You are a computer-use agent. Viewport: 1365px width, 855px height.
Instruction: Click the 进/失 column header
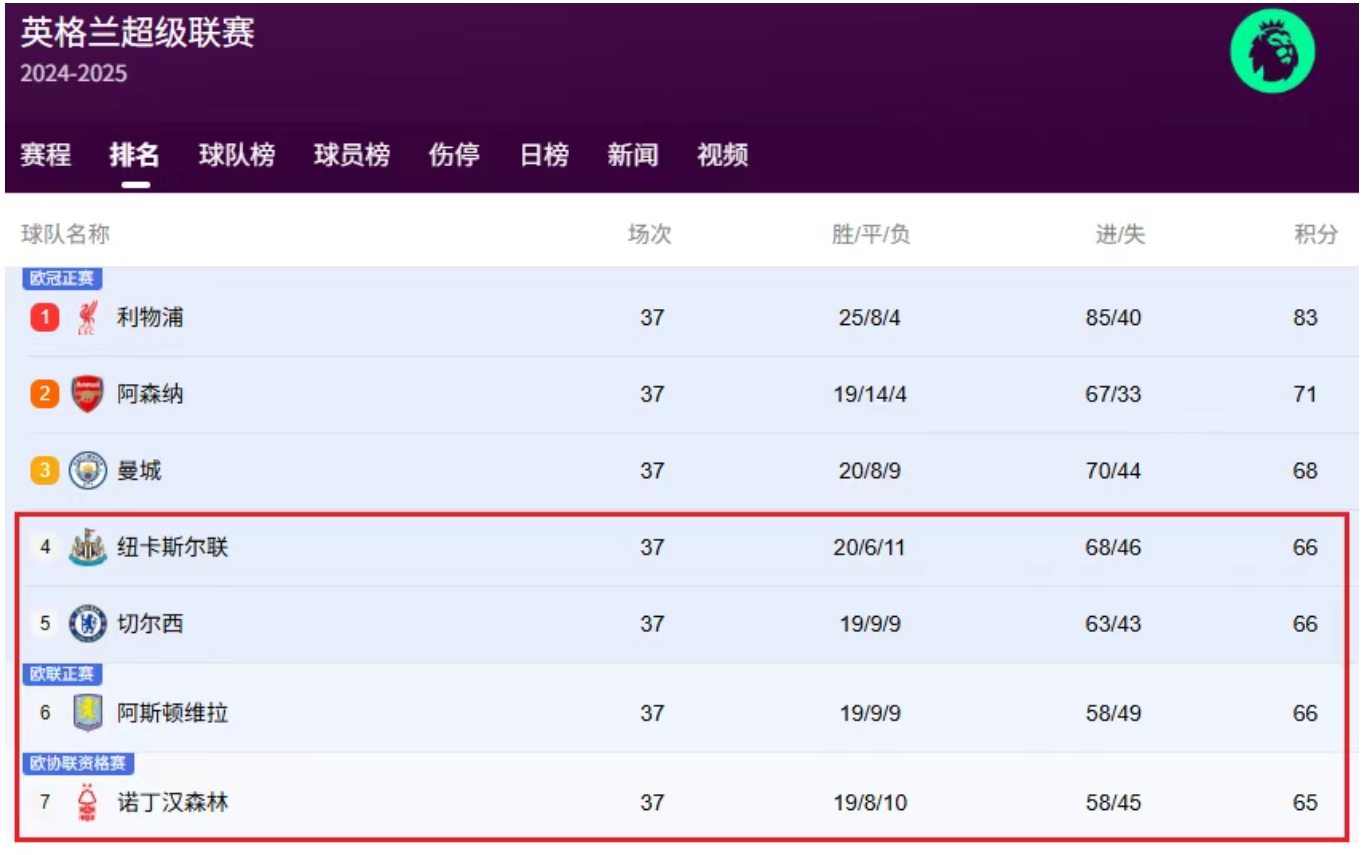[1120, 235]
